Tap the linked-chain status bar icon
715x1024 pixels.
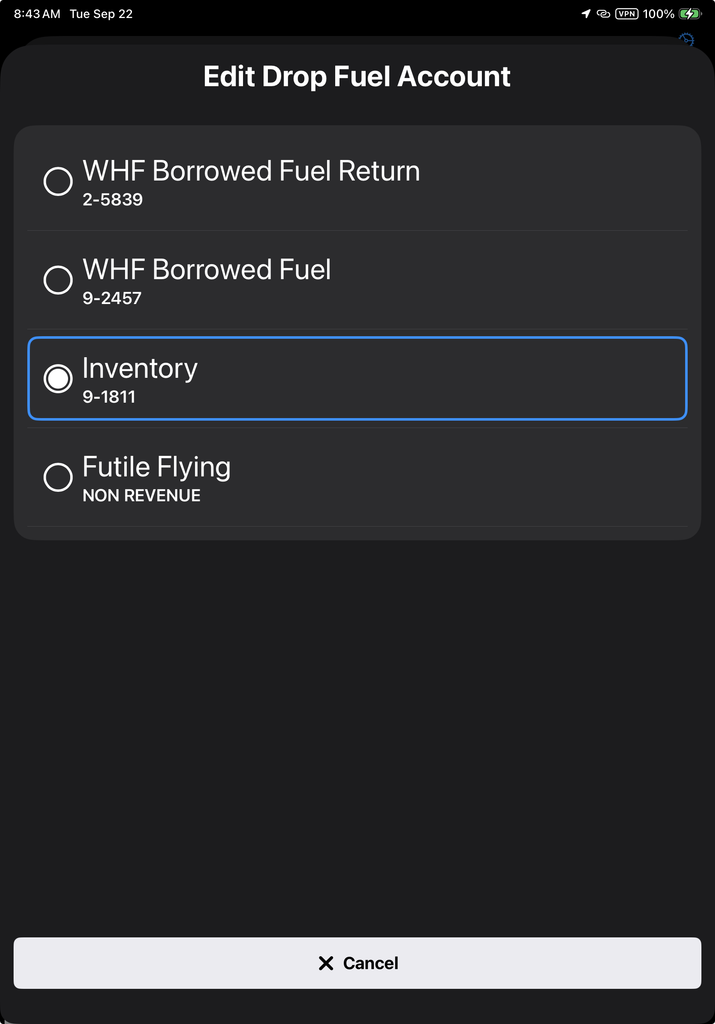tap(603, 14)
